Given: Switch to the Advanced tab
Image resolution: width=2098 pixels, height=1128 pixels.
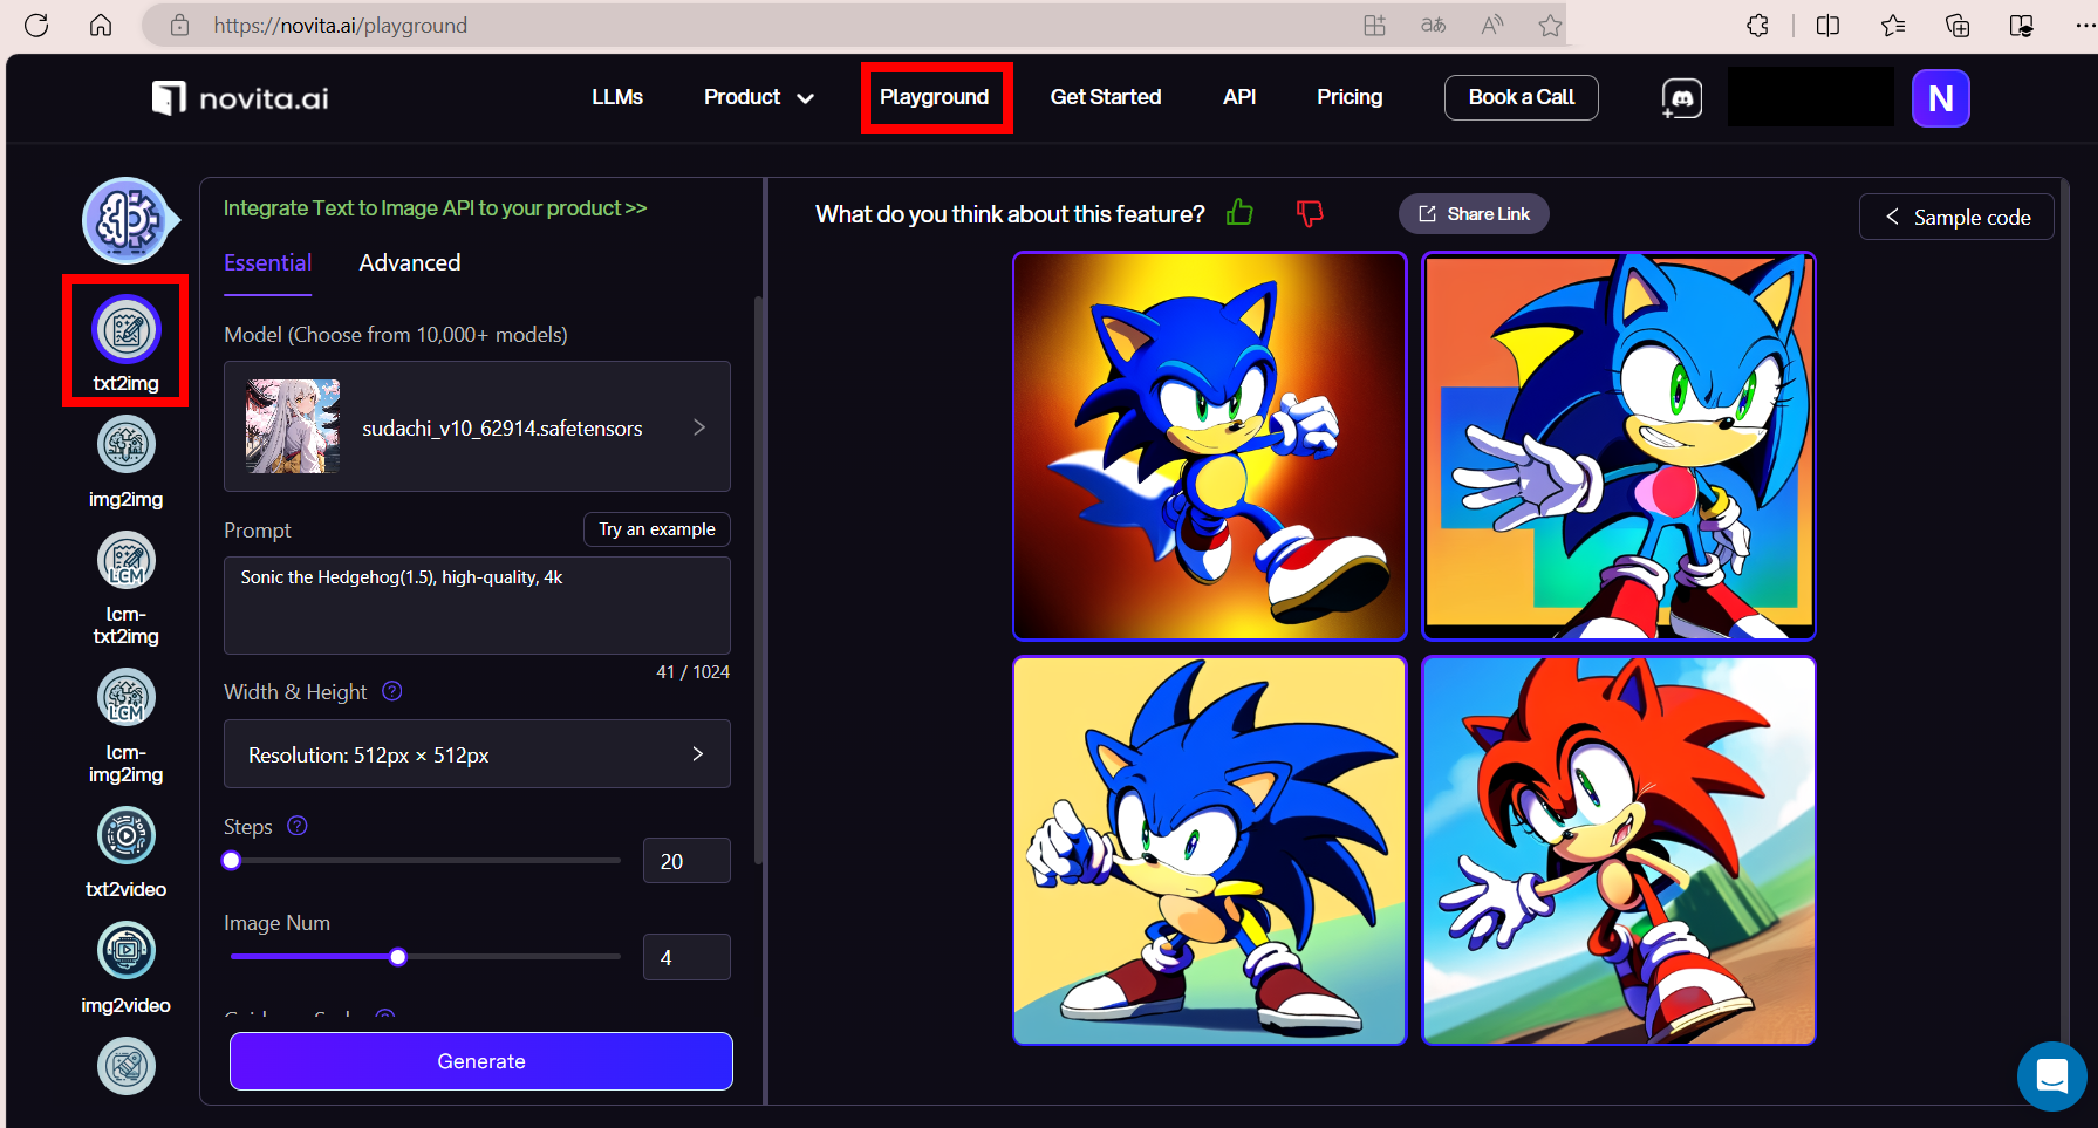Looking at the screenshot, I should point(409,263).
